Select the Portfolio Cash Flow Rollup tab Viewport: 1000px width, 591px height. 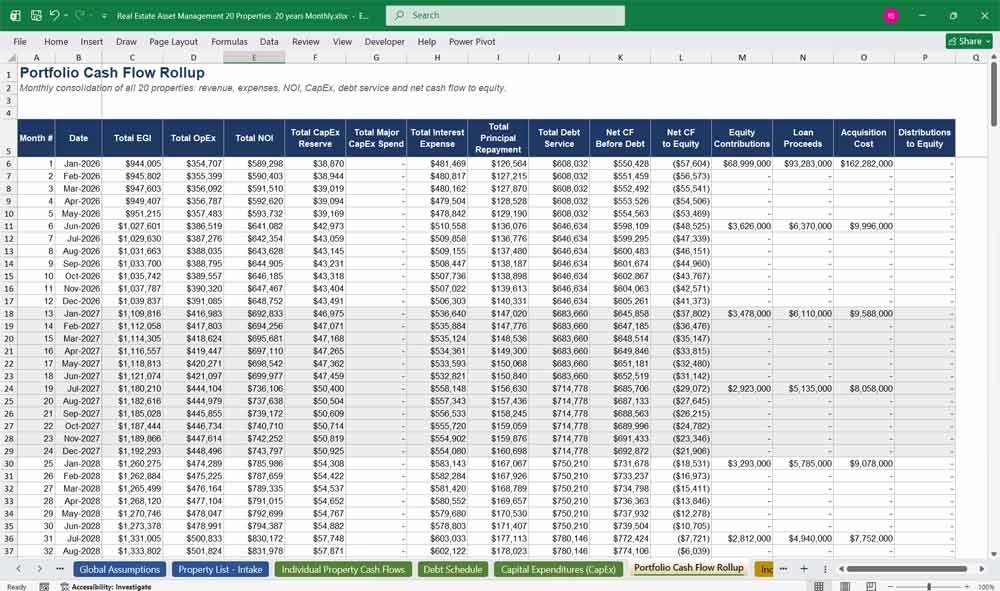(689, 567)
